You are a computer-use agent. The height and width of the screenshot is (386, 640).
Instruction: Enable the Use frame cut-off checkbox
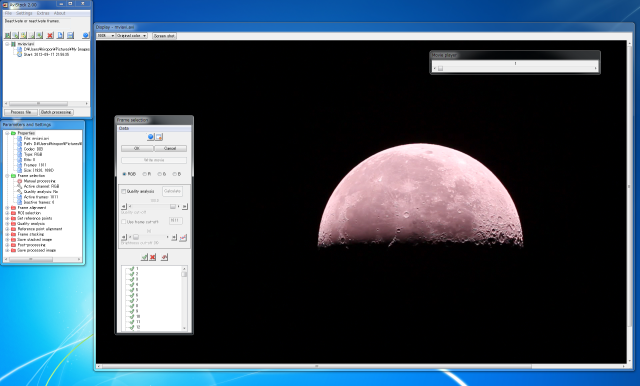pos(124,222)
